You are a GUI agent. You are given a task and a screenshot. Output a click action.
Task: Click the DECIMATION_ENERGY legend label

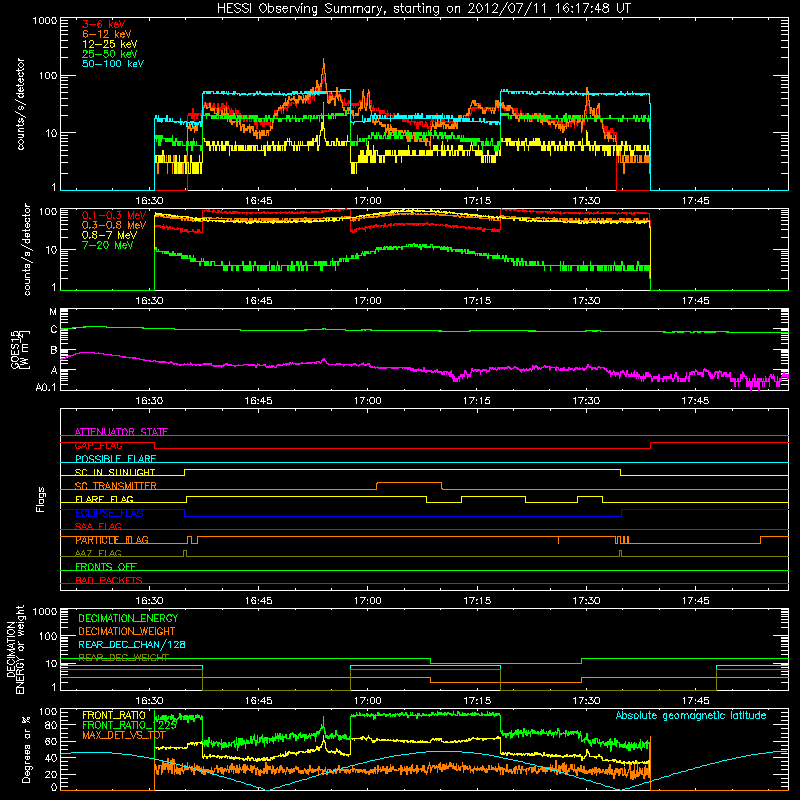pyautogui.click(x=128, y=618)
